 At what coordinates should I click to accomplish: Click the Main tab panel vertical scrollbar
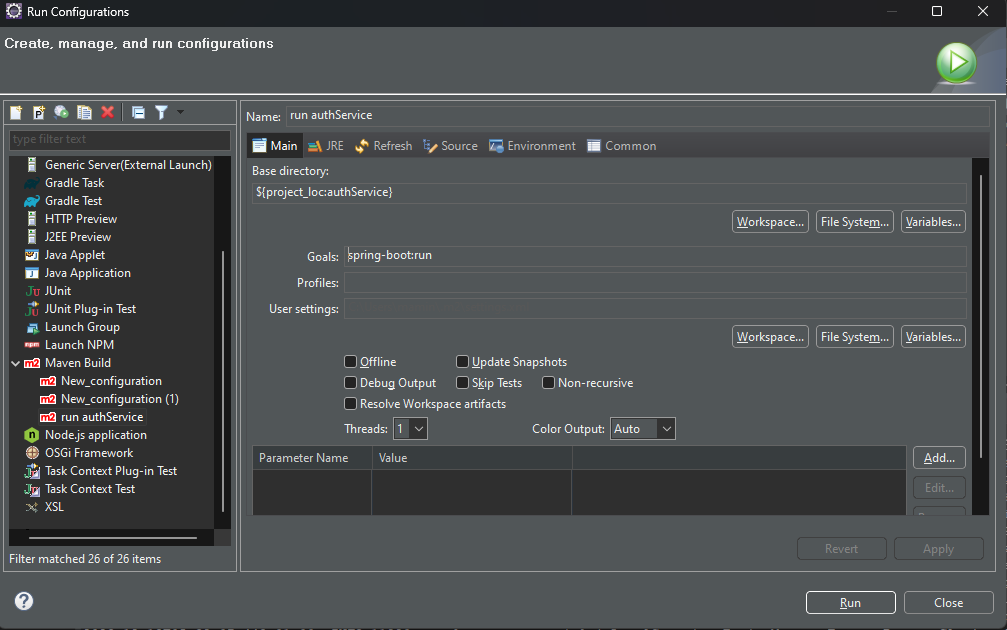pos(981,315)
